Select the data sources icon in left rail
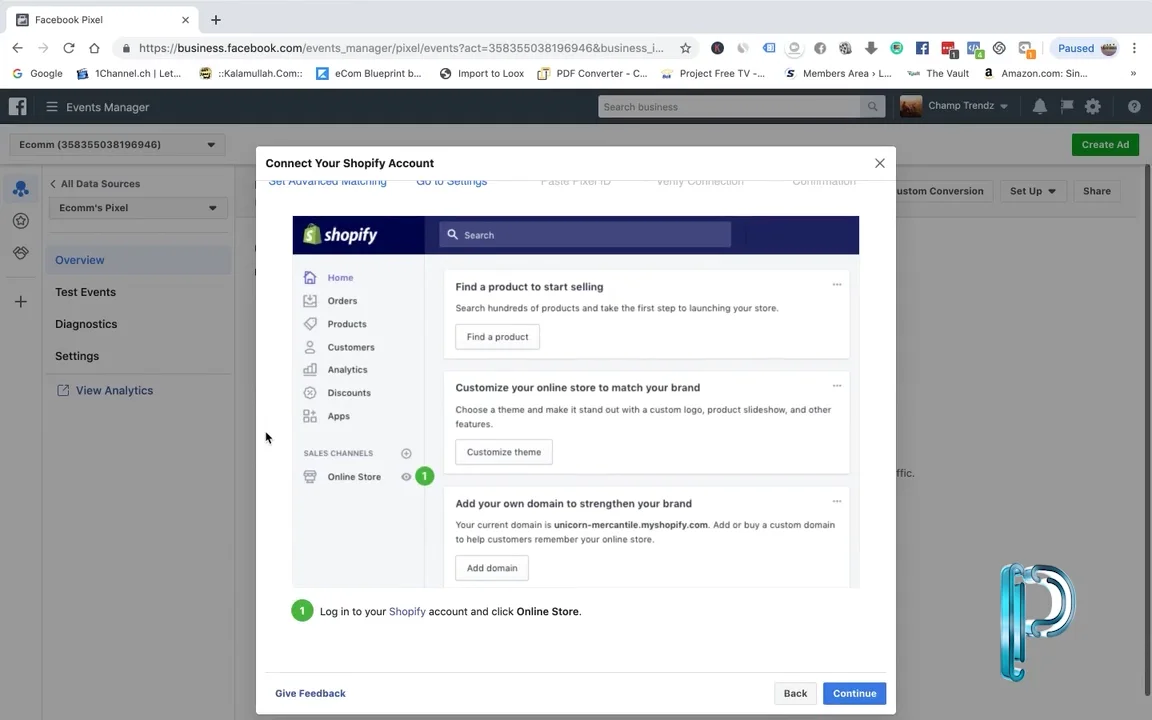This screenshot has height=720, width=1152. (21, 189)
